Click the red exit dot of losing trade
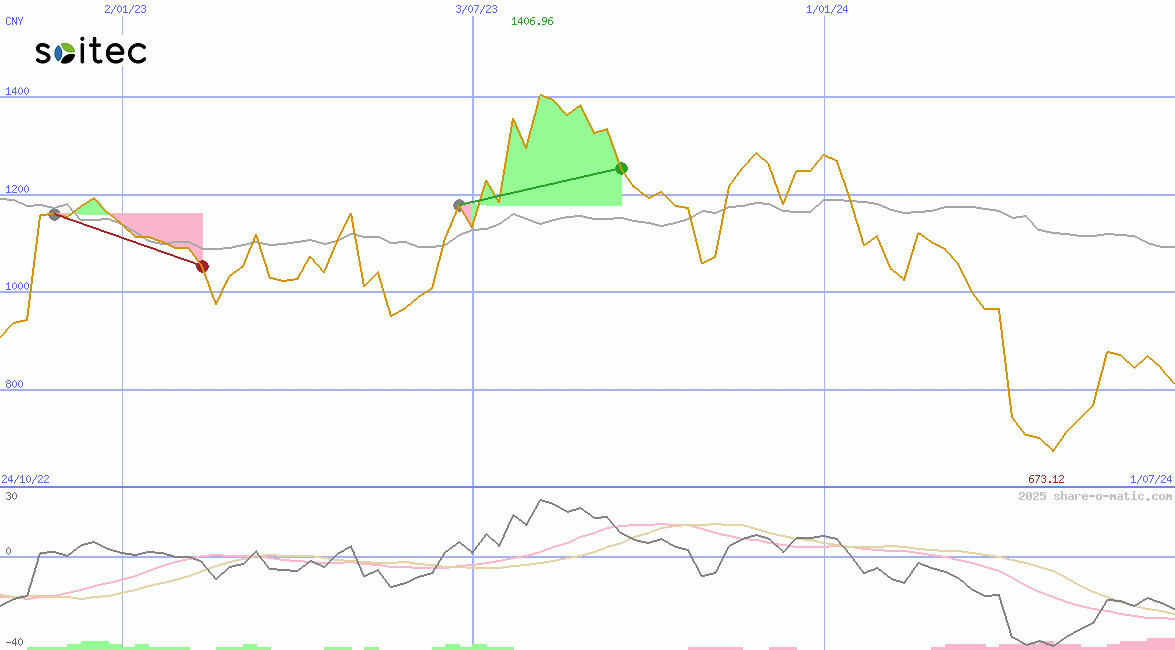The image size is (1175, 650). 202,266
